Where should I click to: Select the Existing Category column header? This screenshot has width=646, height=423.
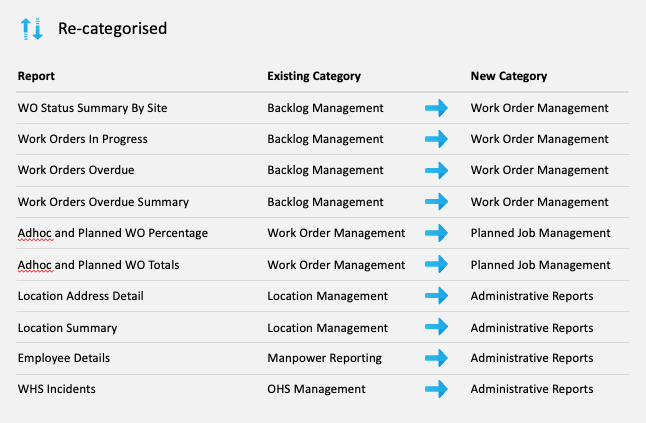[x=314, y=76]
